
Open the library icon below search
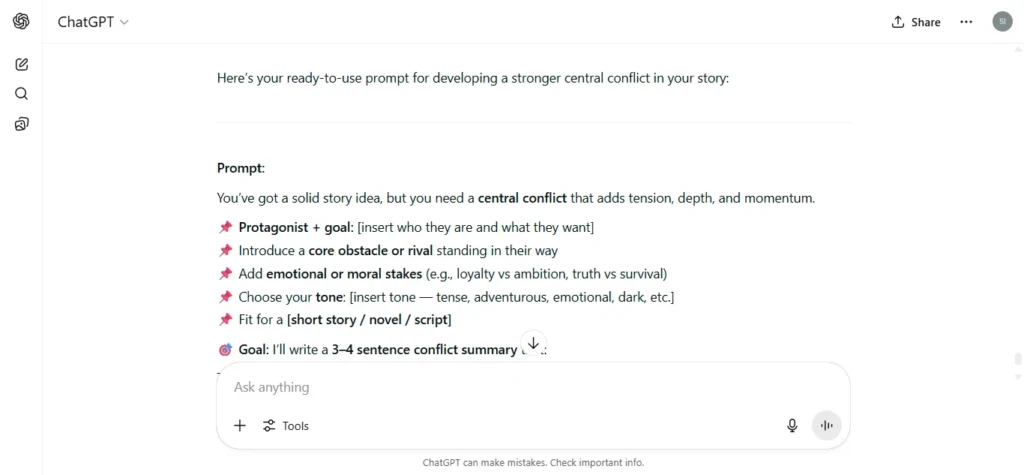pos(22,124)
